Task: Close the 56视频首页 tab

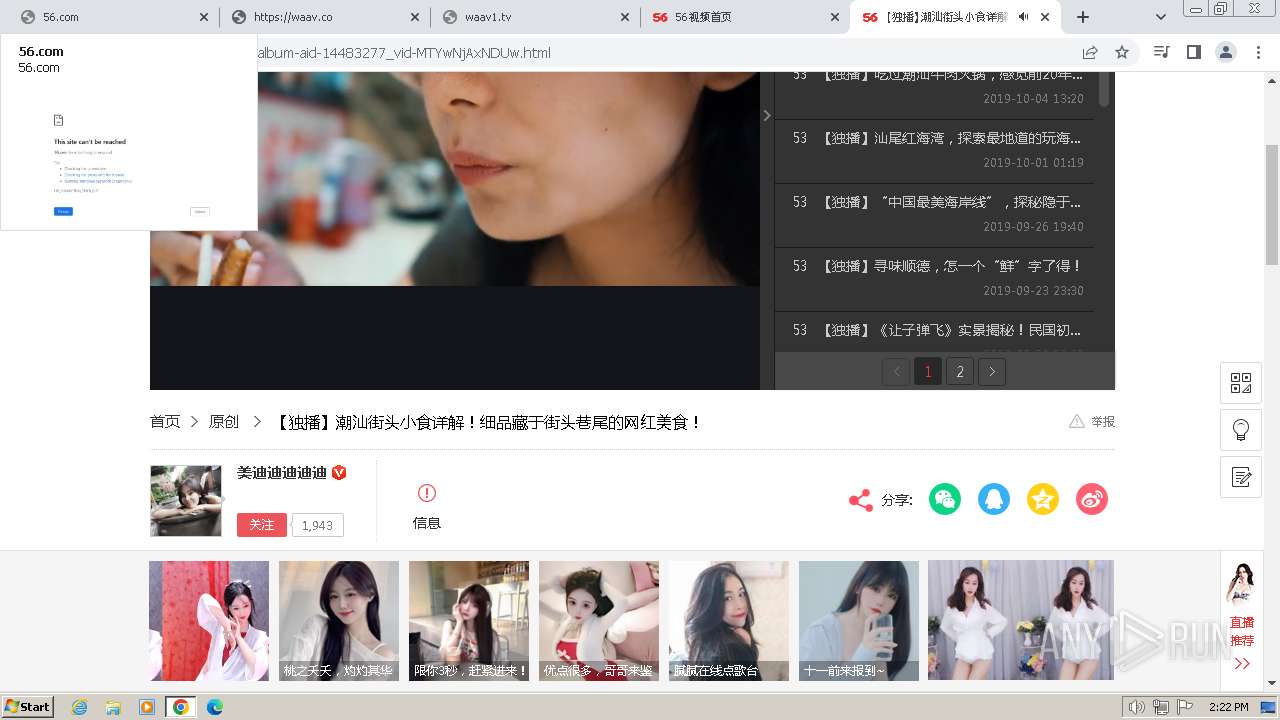Action: (x=835, y=17)
